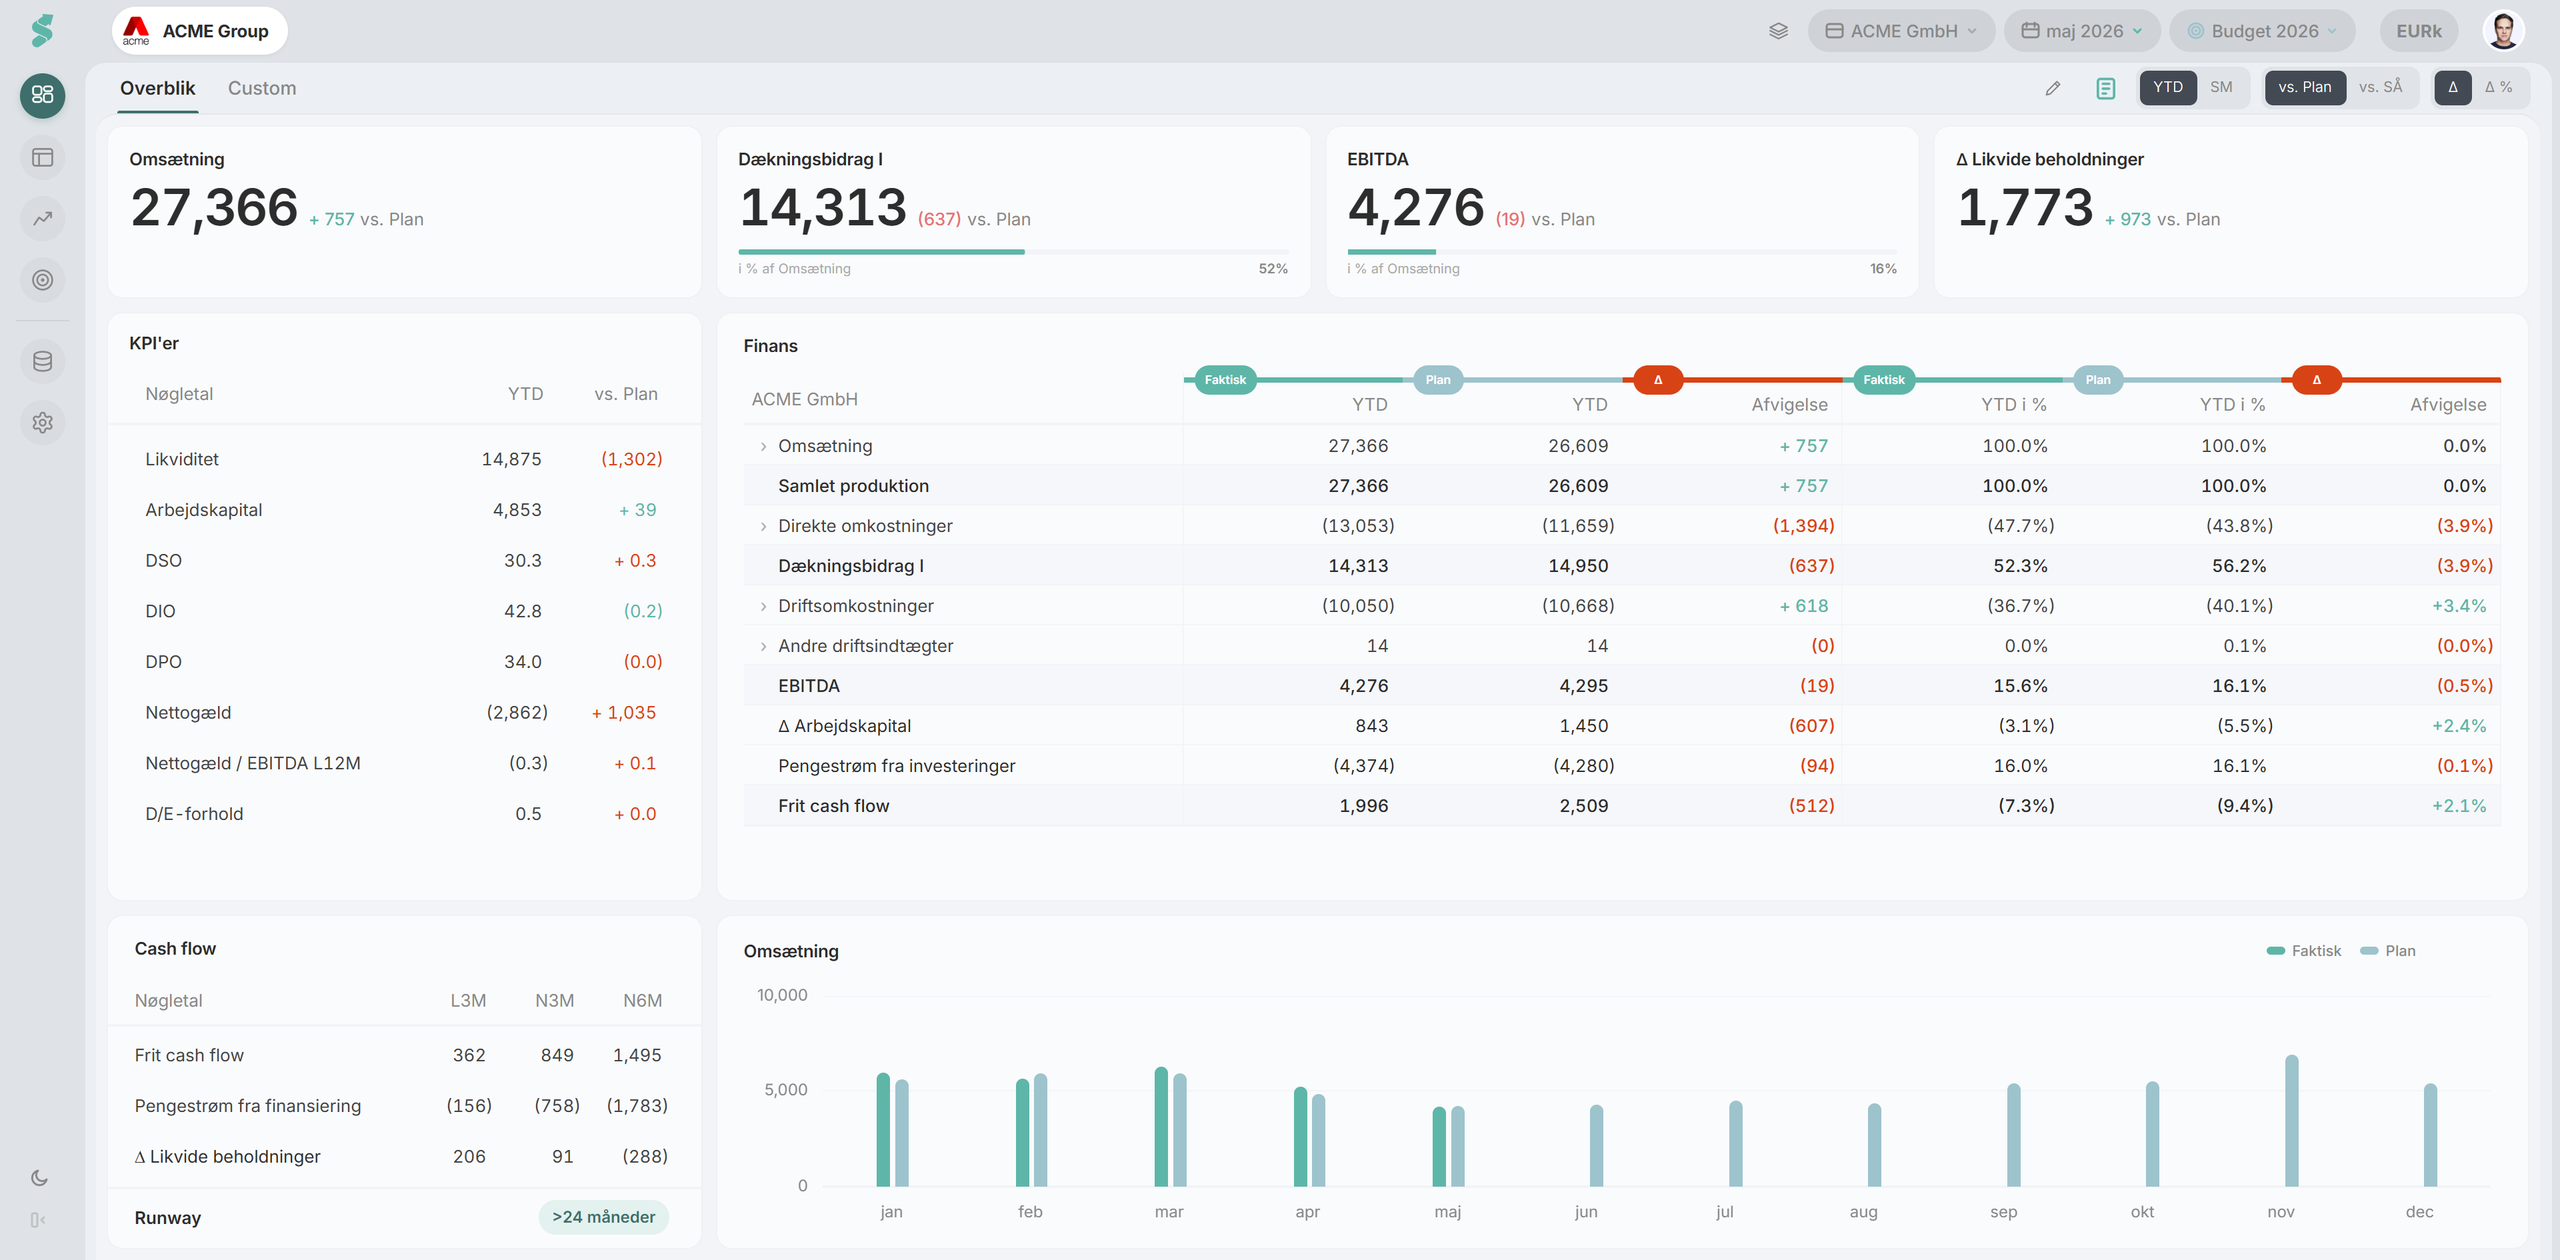Image resolution: width=2560 pixels, height=1260 pixels.
Task: Open the Δ Likvide beholdninger card
Action: [x=2231, y=212]
